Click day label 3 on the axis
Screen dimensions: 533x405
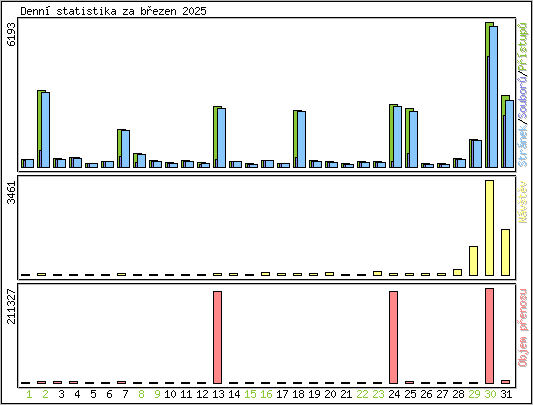point(61,394)
